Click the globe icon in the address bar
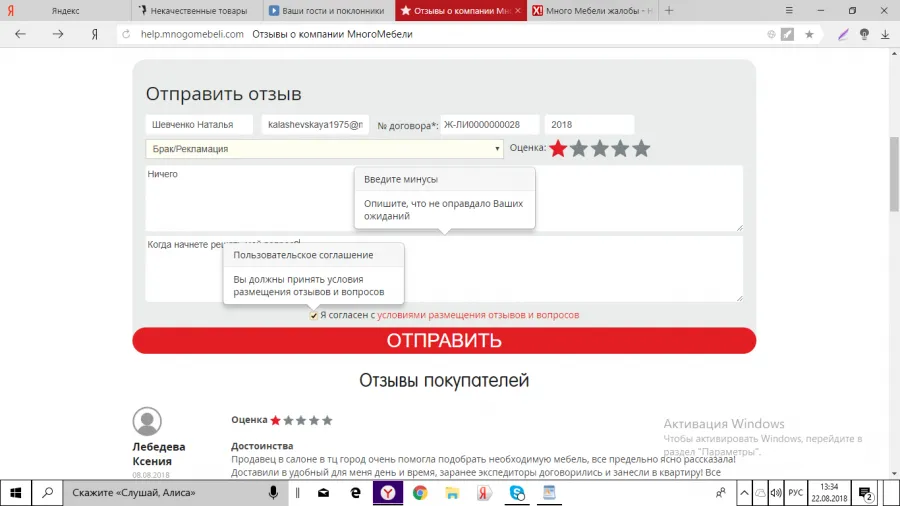The width and height of the screenshot is (900, 506). 771,34
